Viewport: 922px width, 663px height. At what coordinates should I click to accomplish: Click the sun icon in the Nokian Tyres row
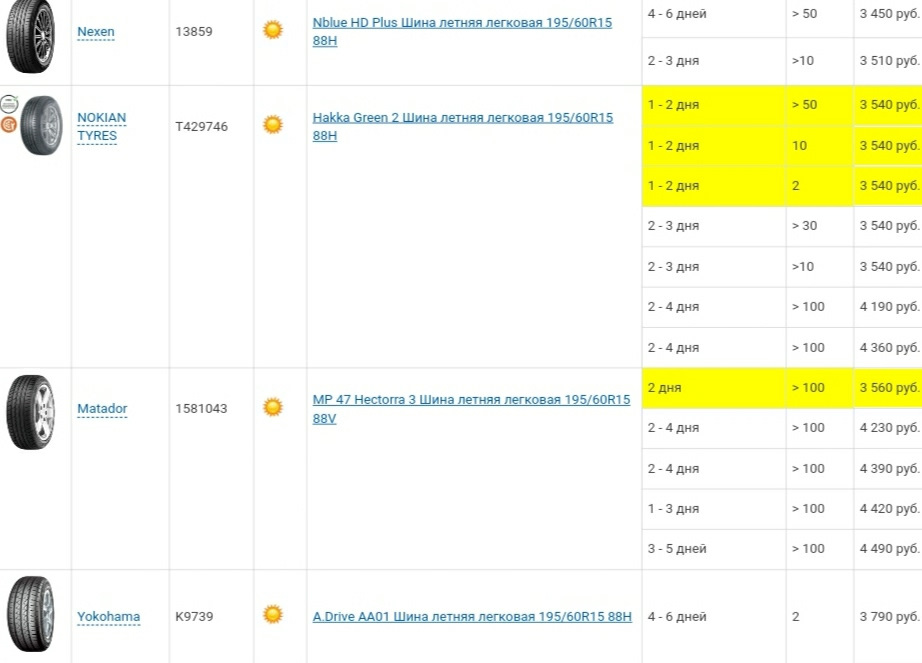[272, 125]
